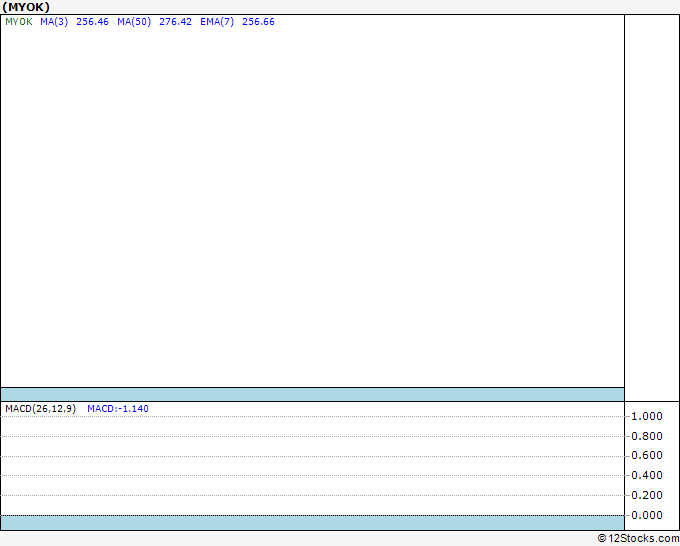Screen dimensions: 680x546
Task: Select the MYOK ticker legend label
Action: pos(19,22)
